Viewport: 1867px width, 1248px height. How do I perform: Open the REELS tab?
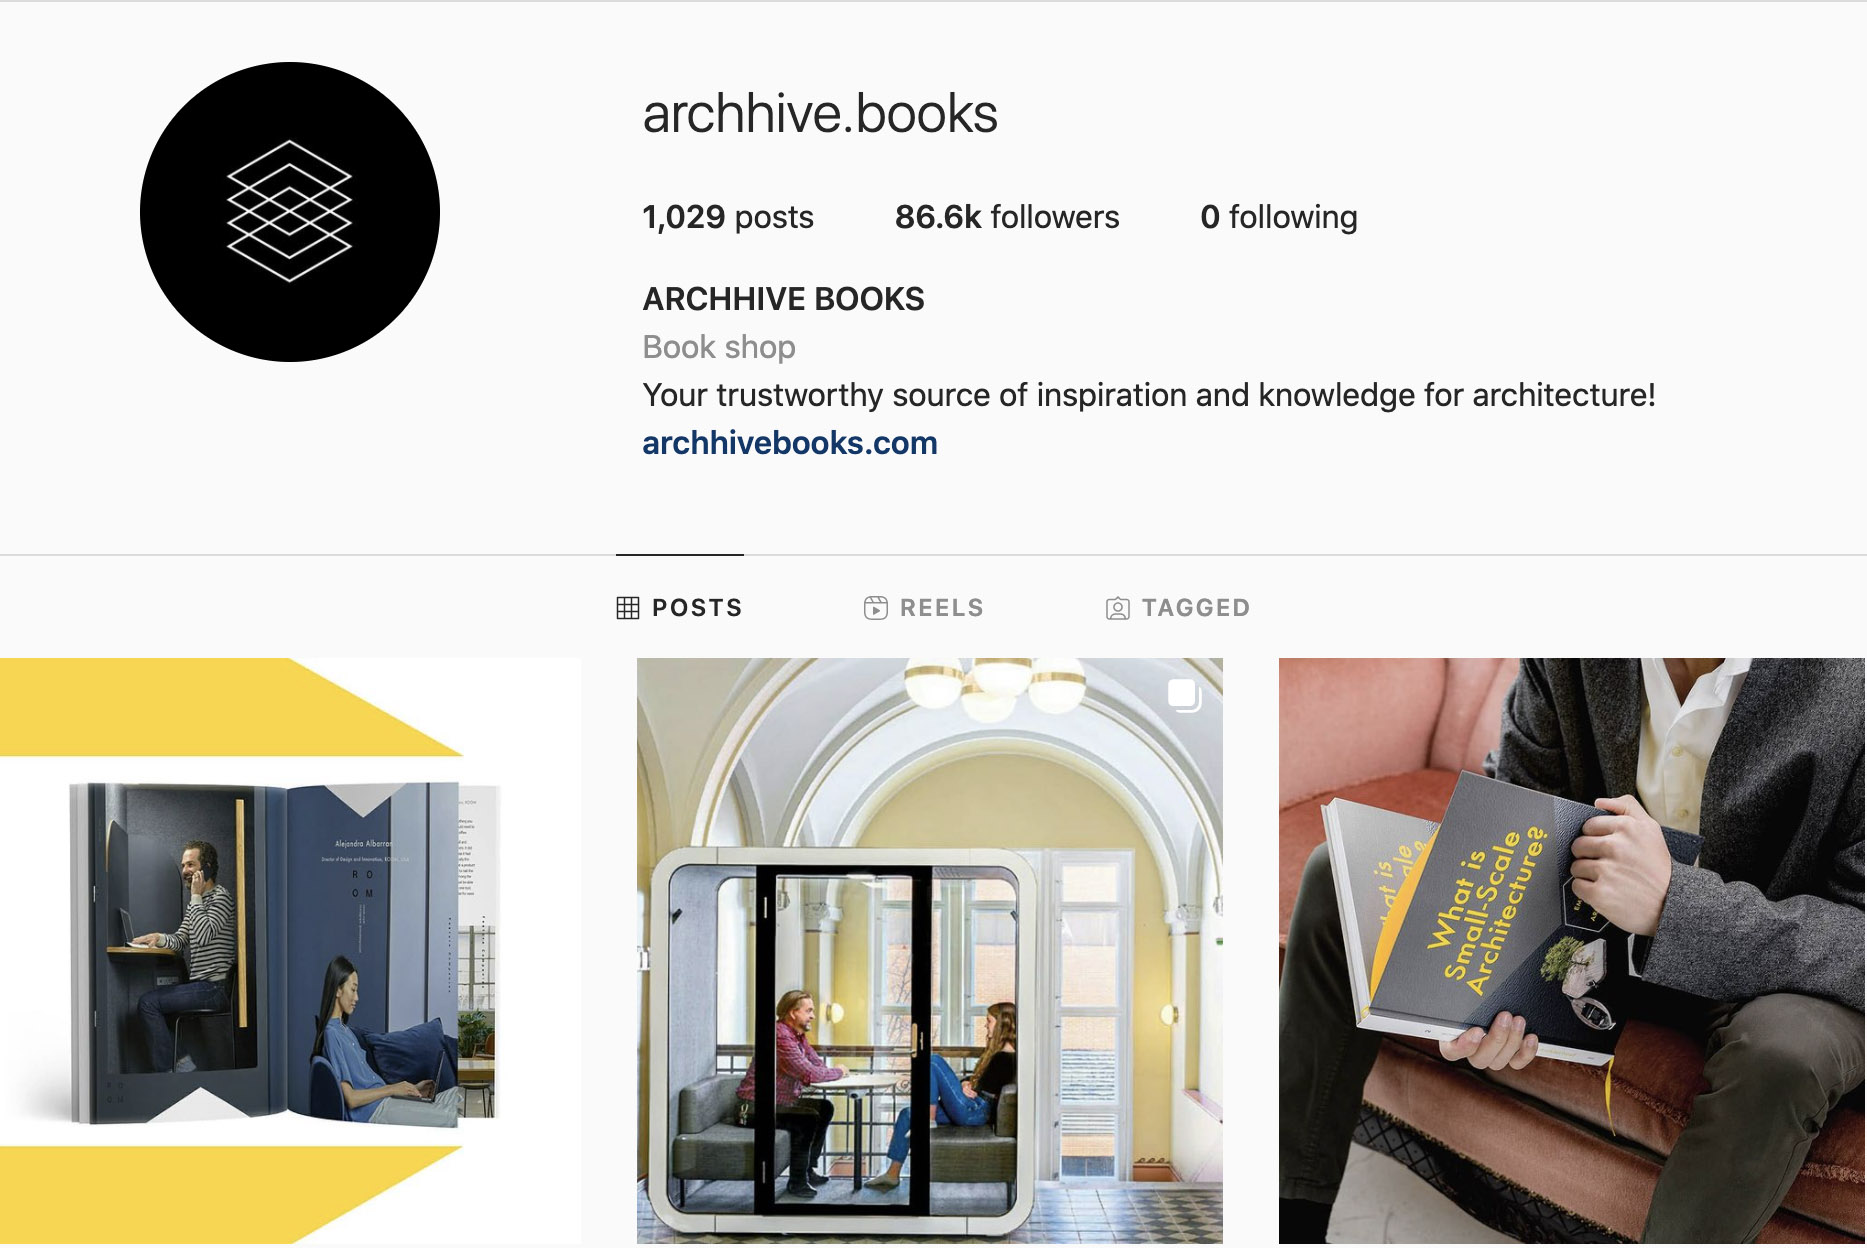coord(924,608)
